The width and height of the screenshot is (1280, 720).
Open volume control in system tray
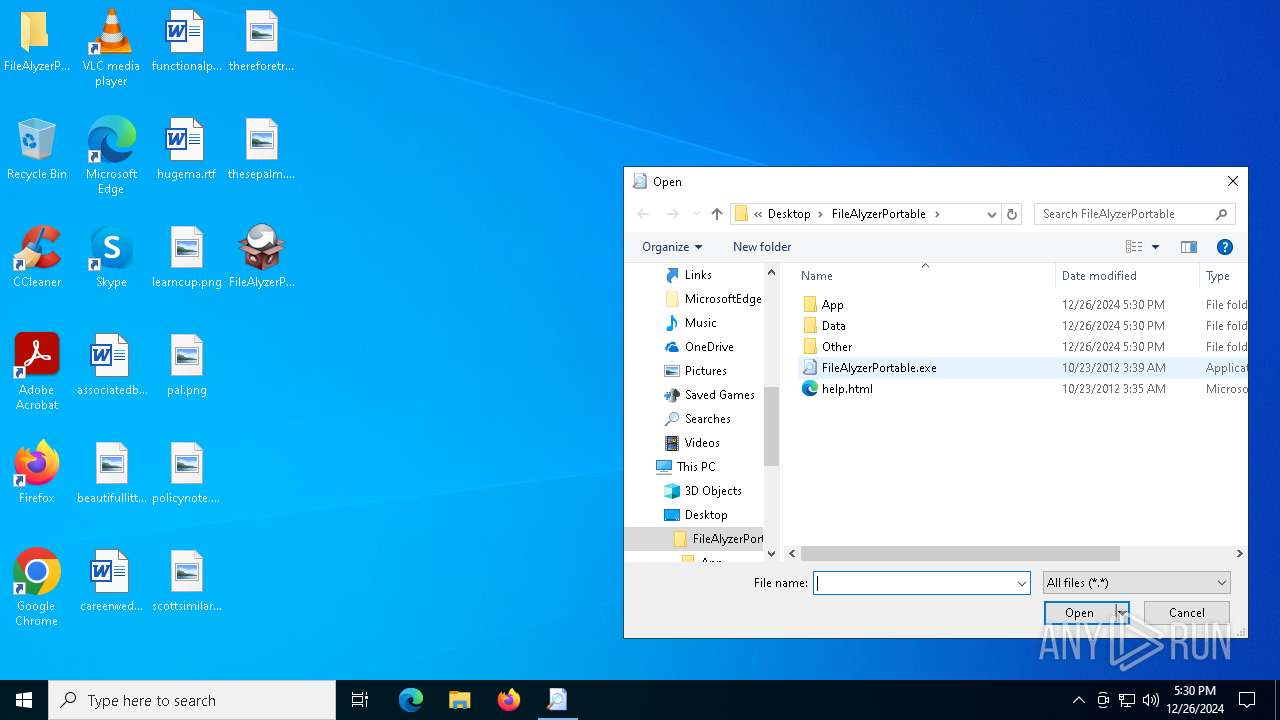1151,700
